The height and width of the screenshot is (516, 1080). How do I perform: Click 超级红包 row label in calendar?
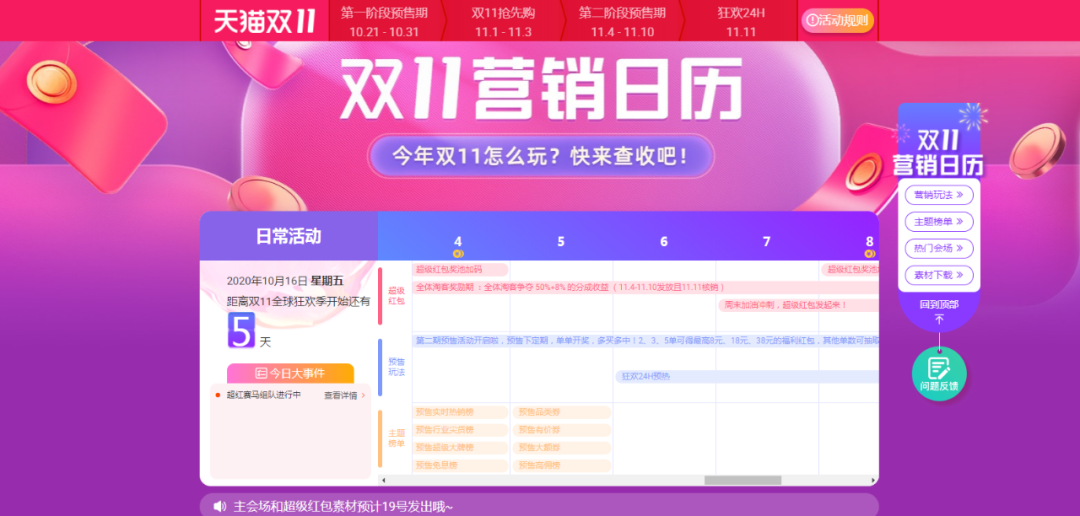pos(396,296)
